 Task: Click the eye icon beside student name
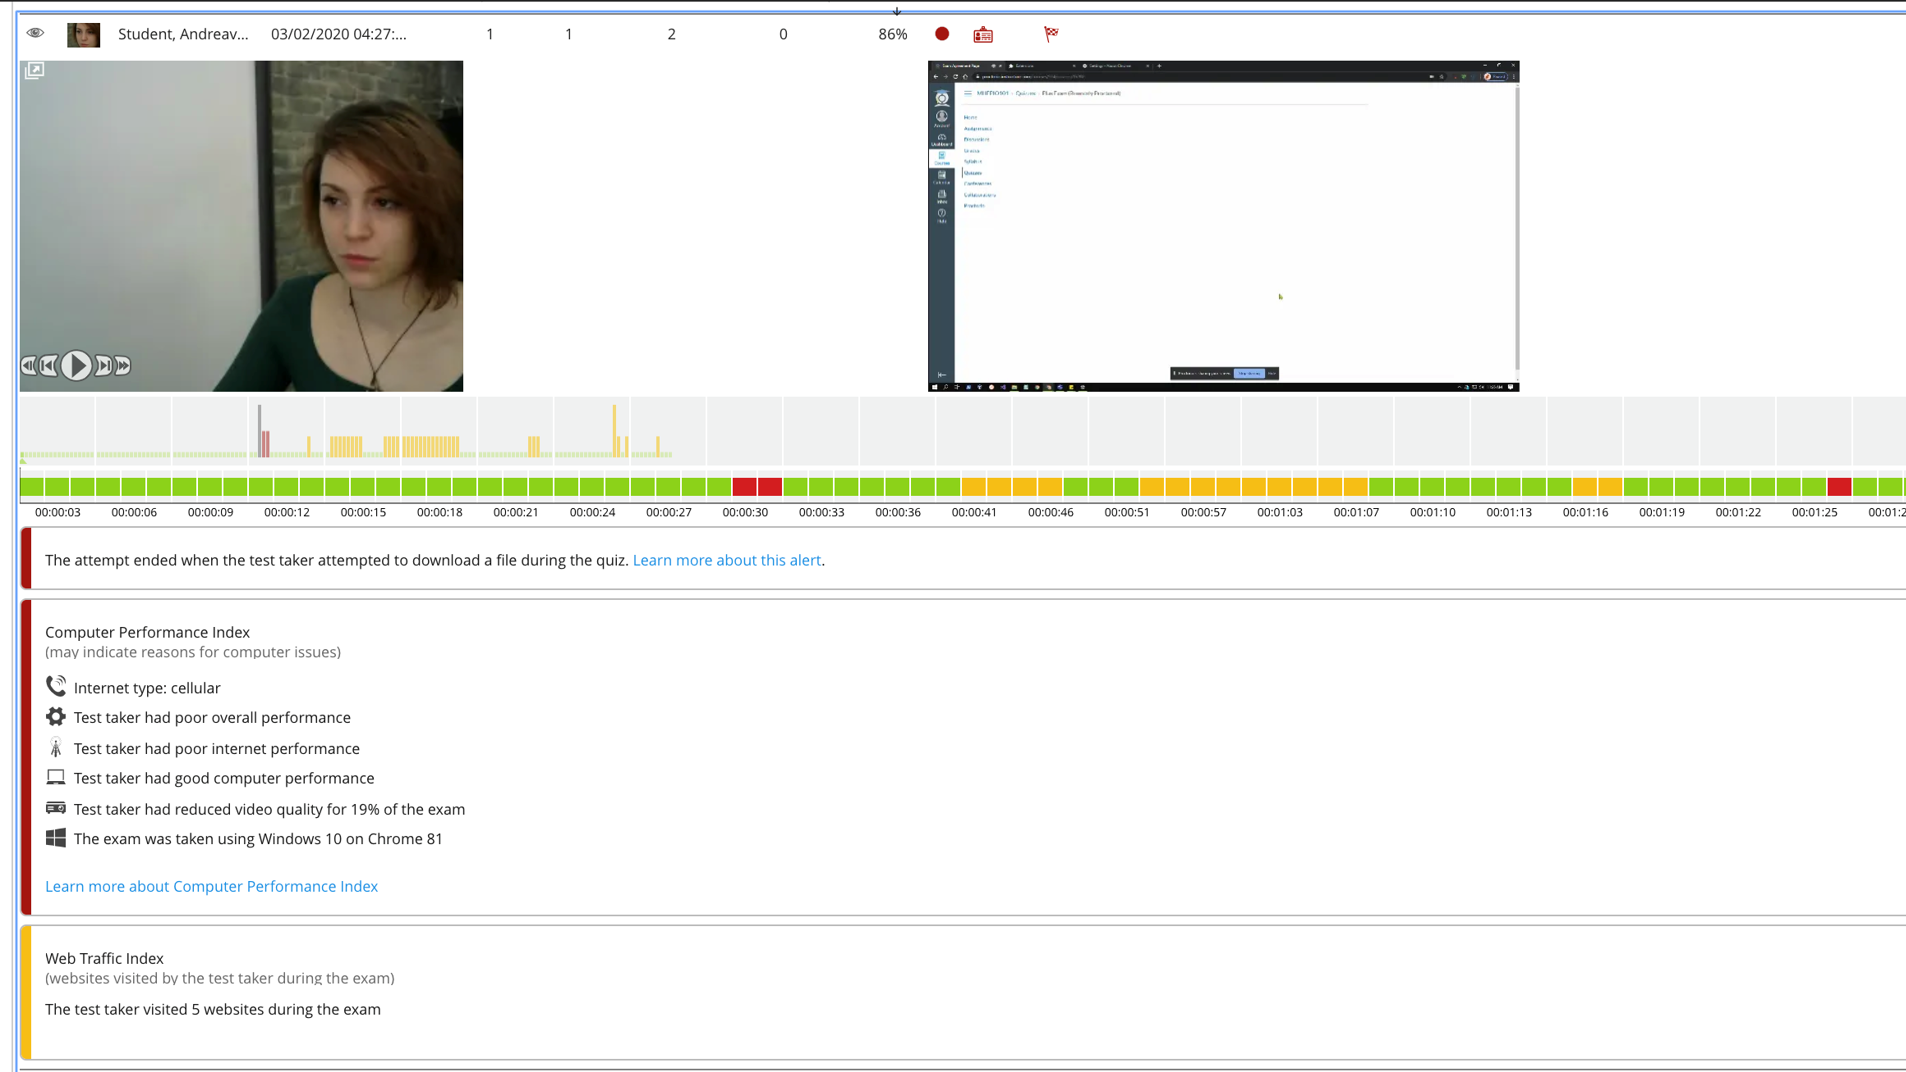click(x=35, y=33)
